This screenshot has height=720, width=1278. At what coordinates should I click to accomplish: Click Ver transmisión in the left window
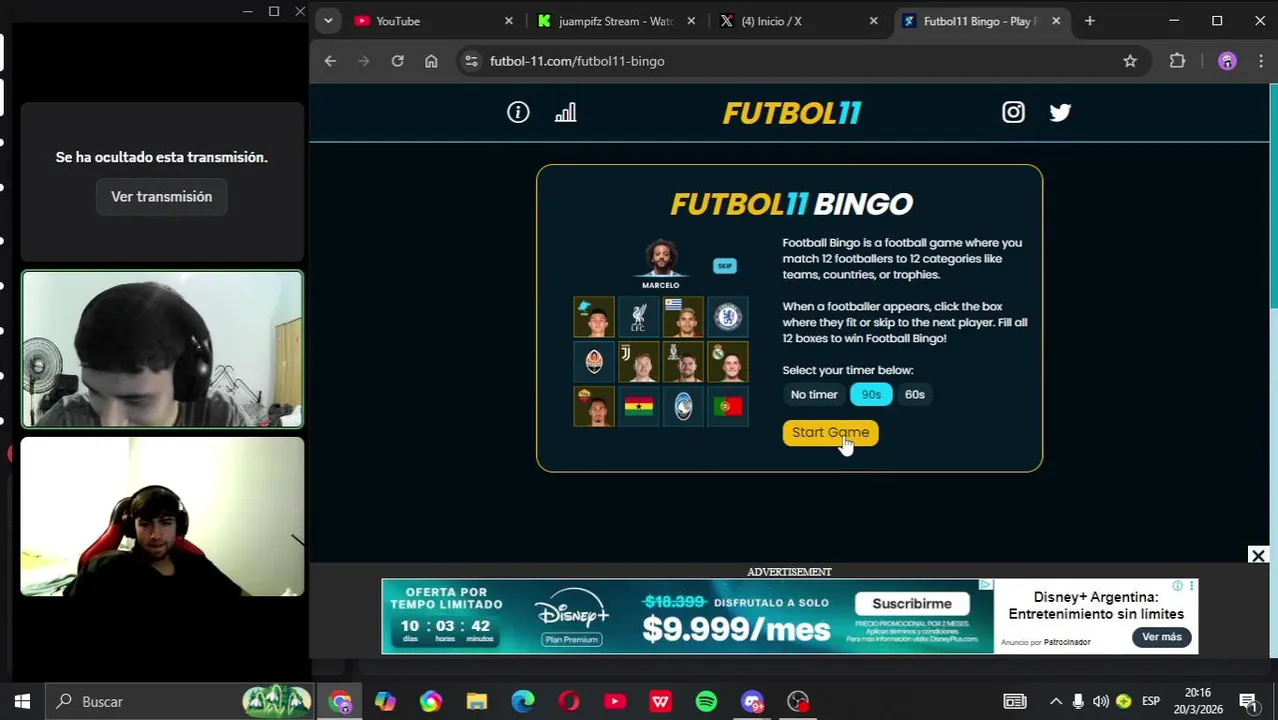pyautogui.click(x=161, y=197)
